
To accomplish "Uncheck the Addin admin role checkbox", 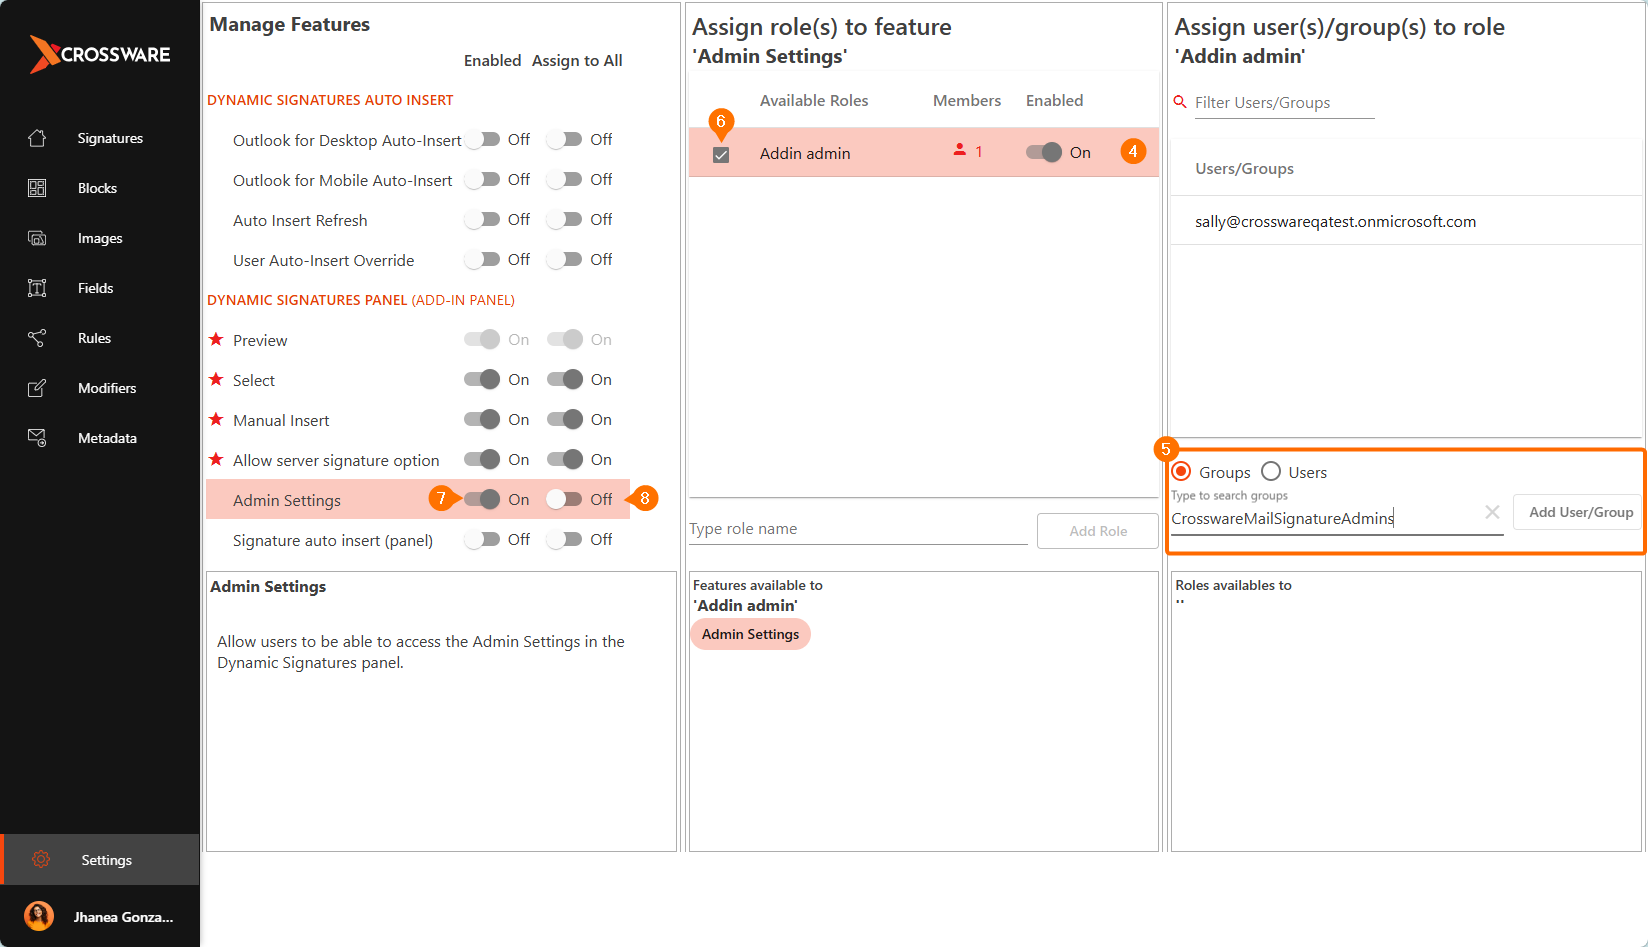I will click(721, 155).
